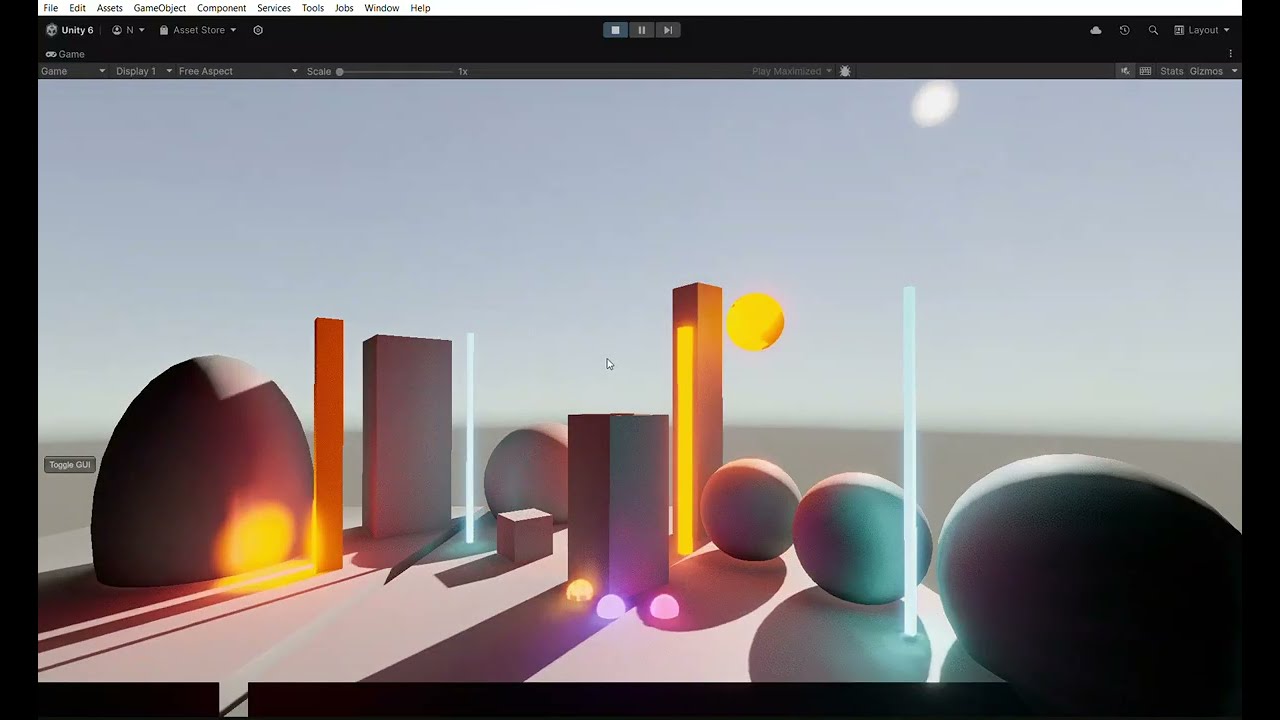Open the Edit menu
Screen dimensions: 1280x720
77,8
